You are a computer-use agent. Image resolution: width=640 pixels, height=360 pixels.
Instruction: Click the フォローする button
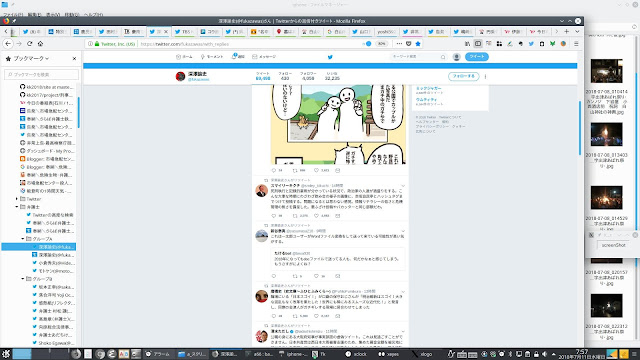[463, 76]
